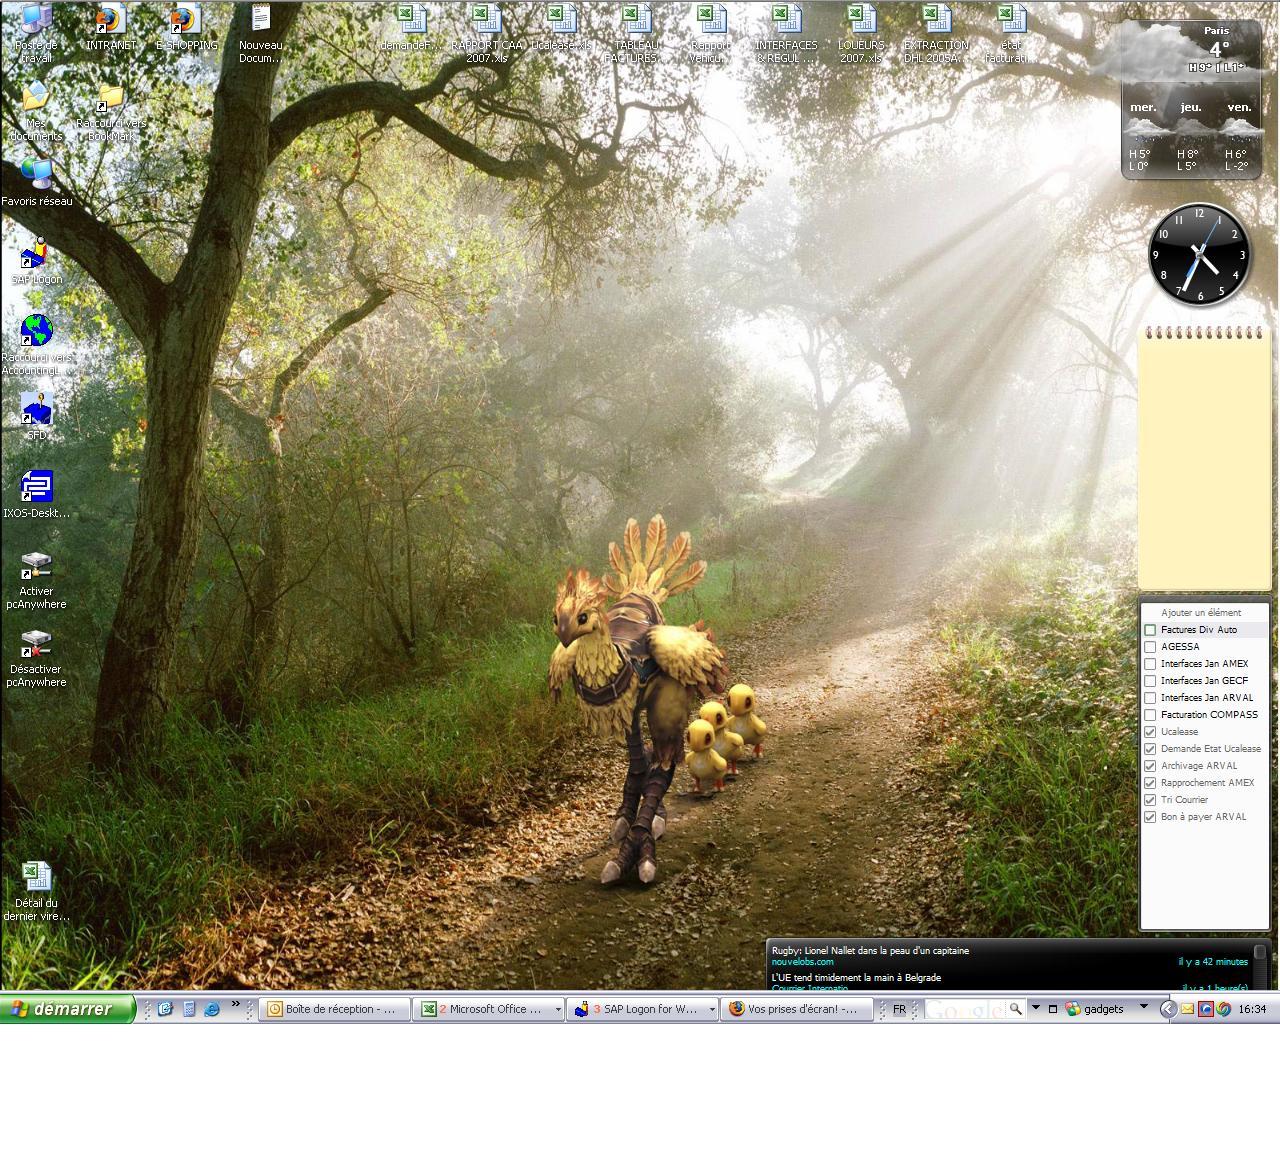This screenshot has height=1173, width=1280.
Task: Uncheck the Demande Etat Ucalease item
Action: [1150, 749]
